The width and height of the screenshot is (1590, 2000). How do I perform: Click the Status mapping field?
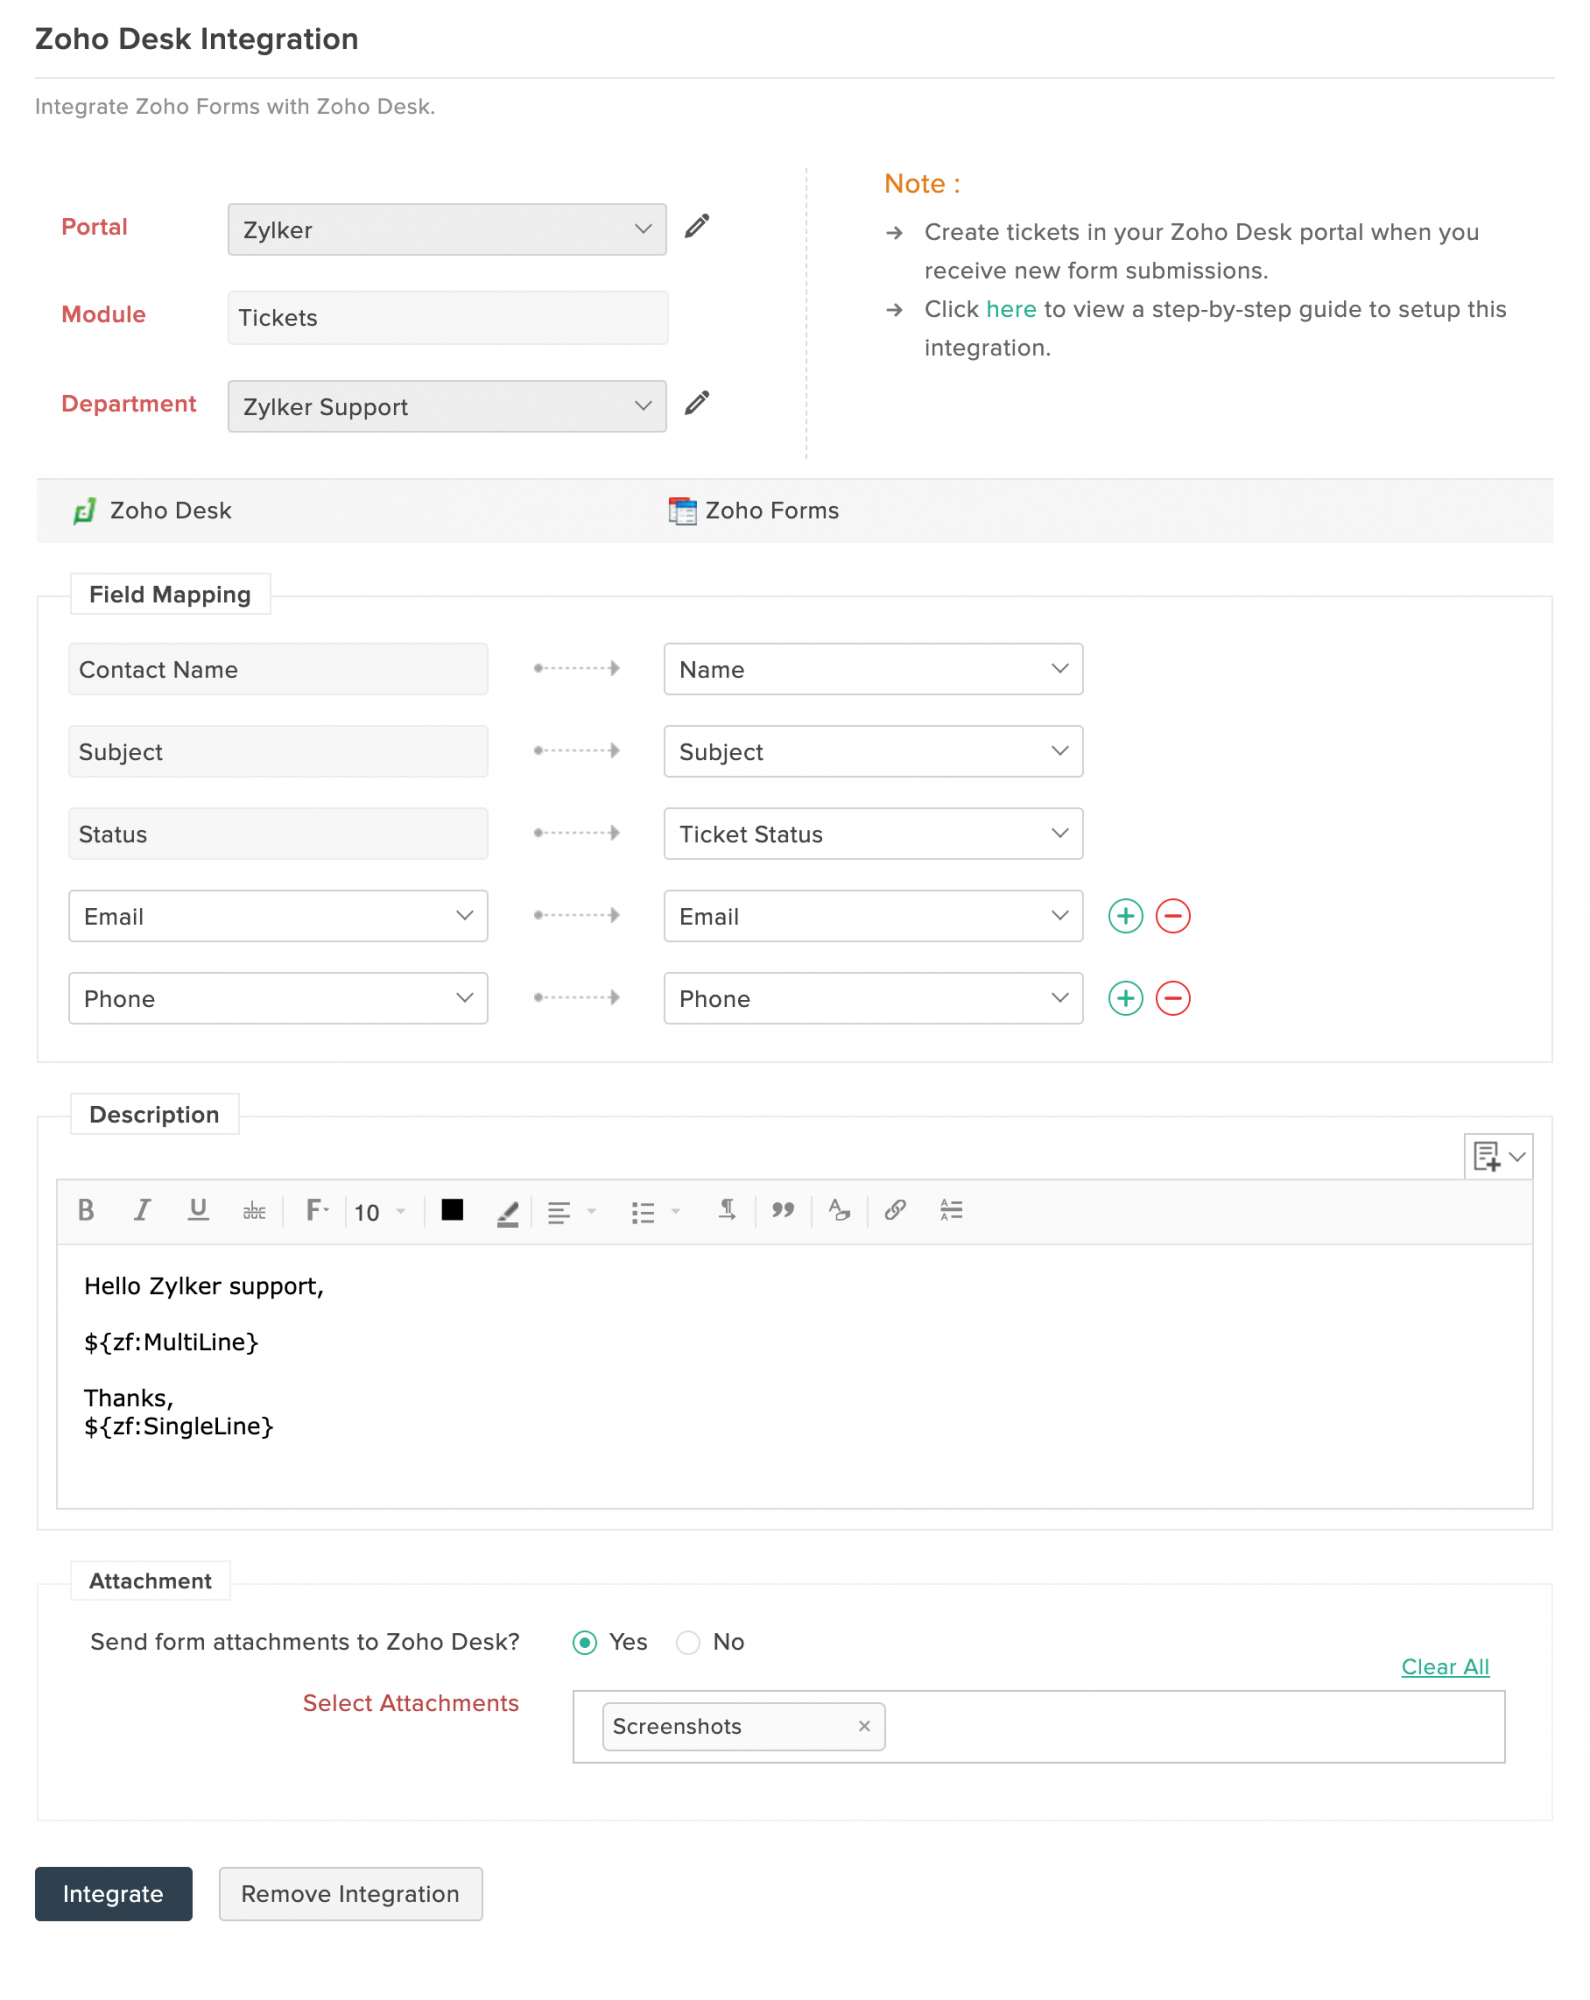278,833
